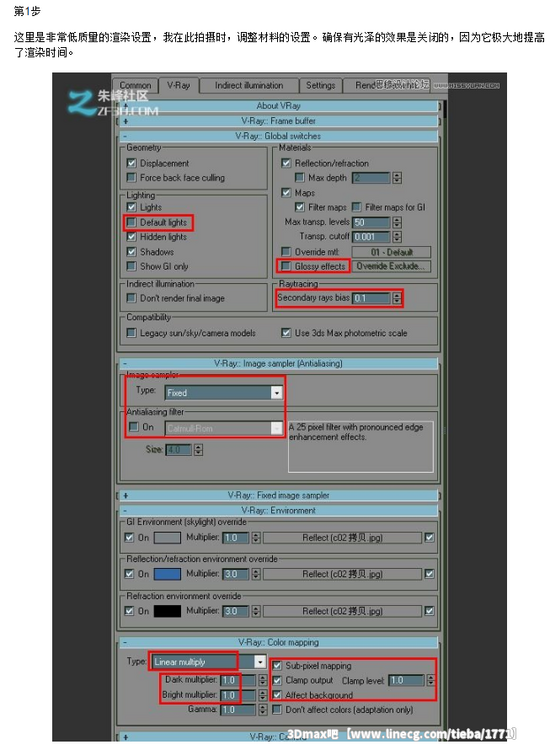Toggle GI Environment map checkbox

pos(429,537)
